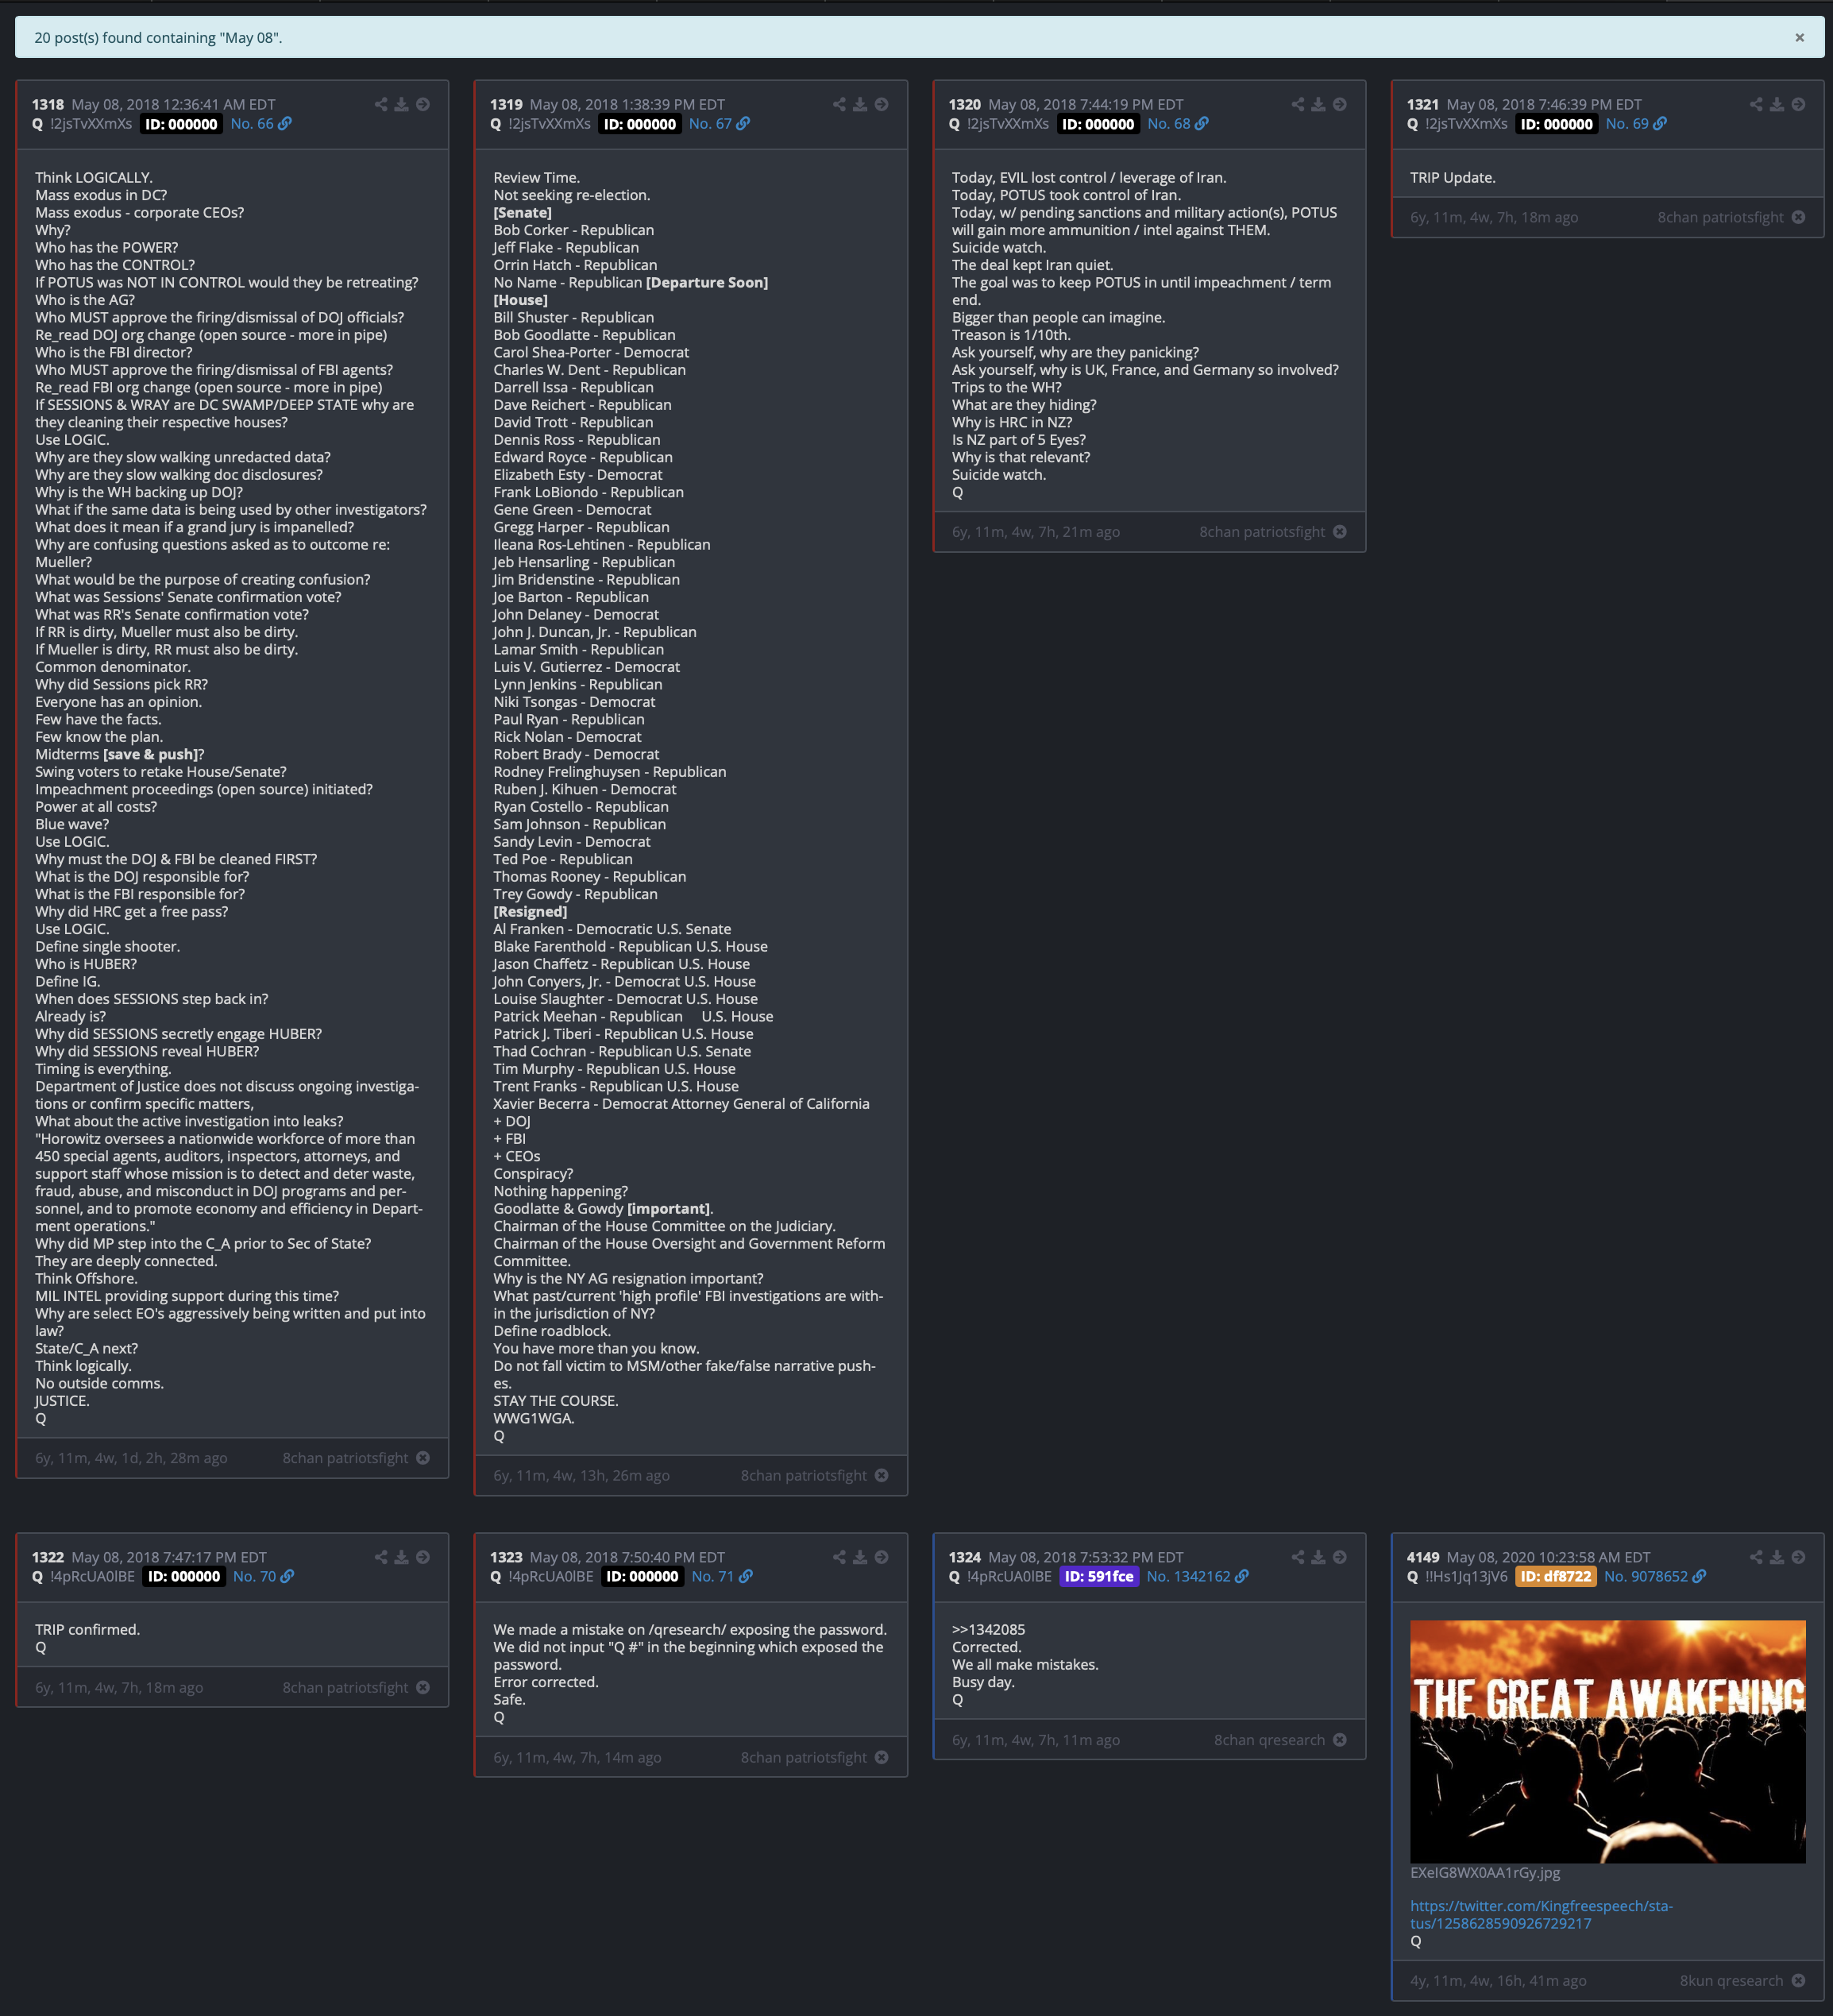Click the ID: 000000 badge on post 1318

(181, 124)
